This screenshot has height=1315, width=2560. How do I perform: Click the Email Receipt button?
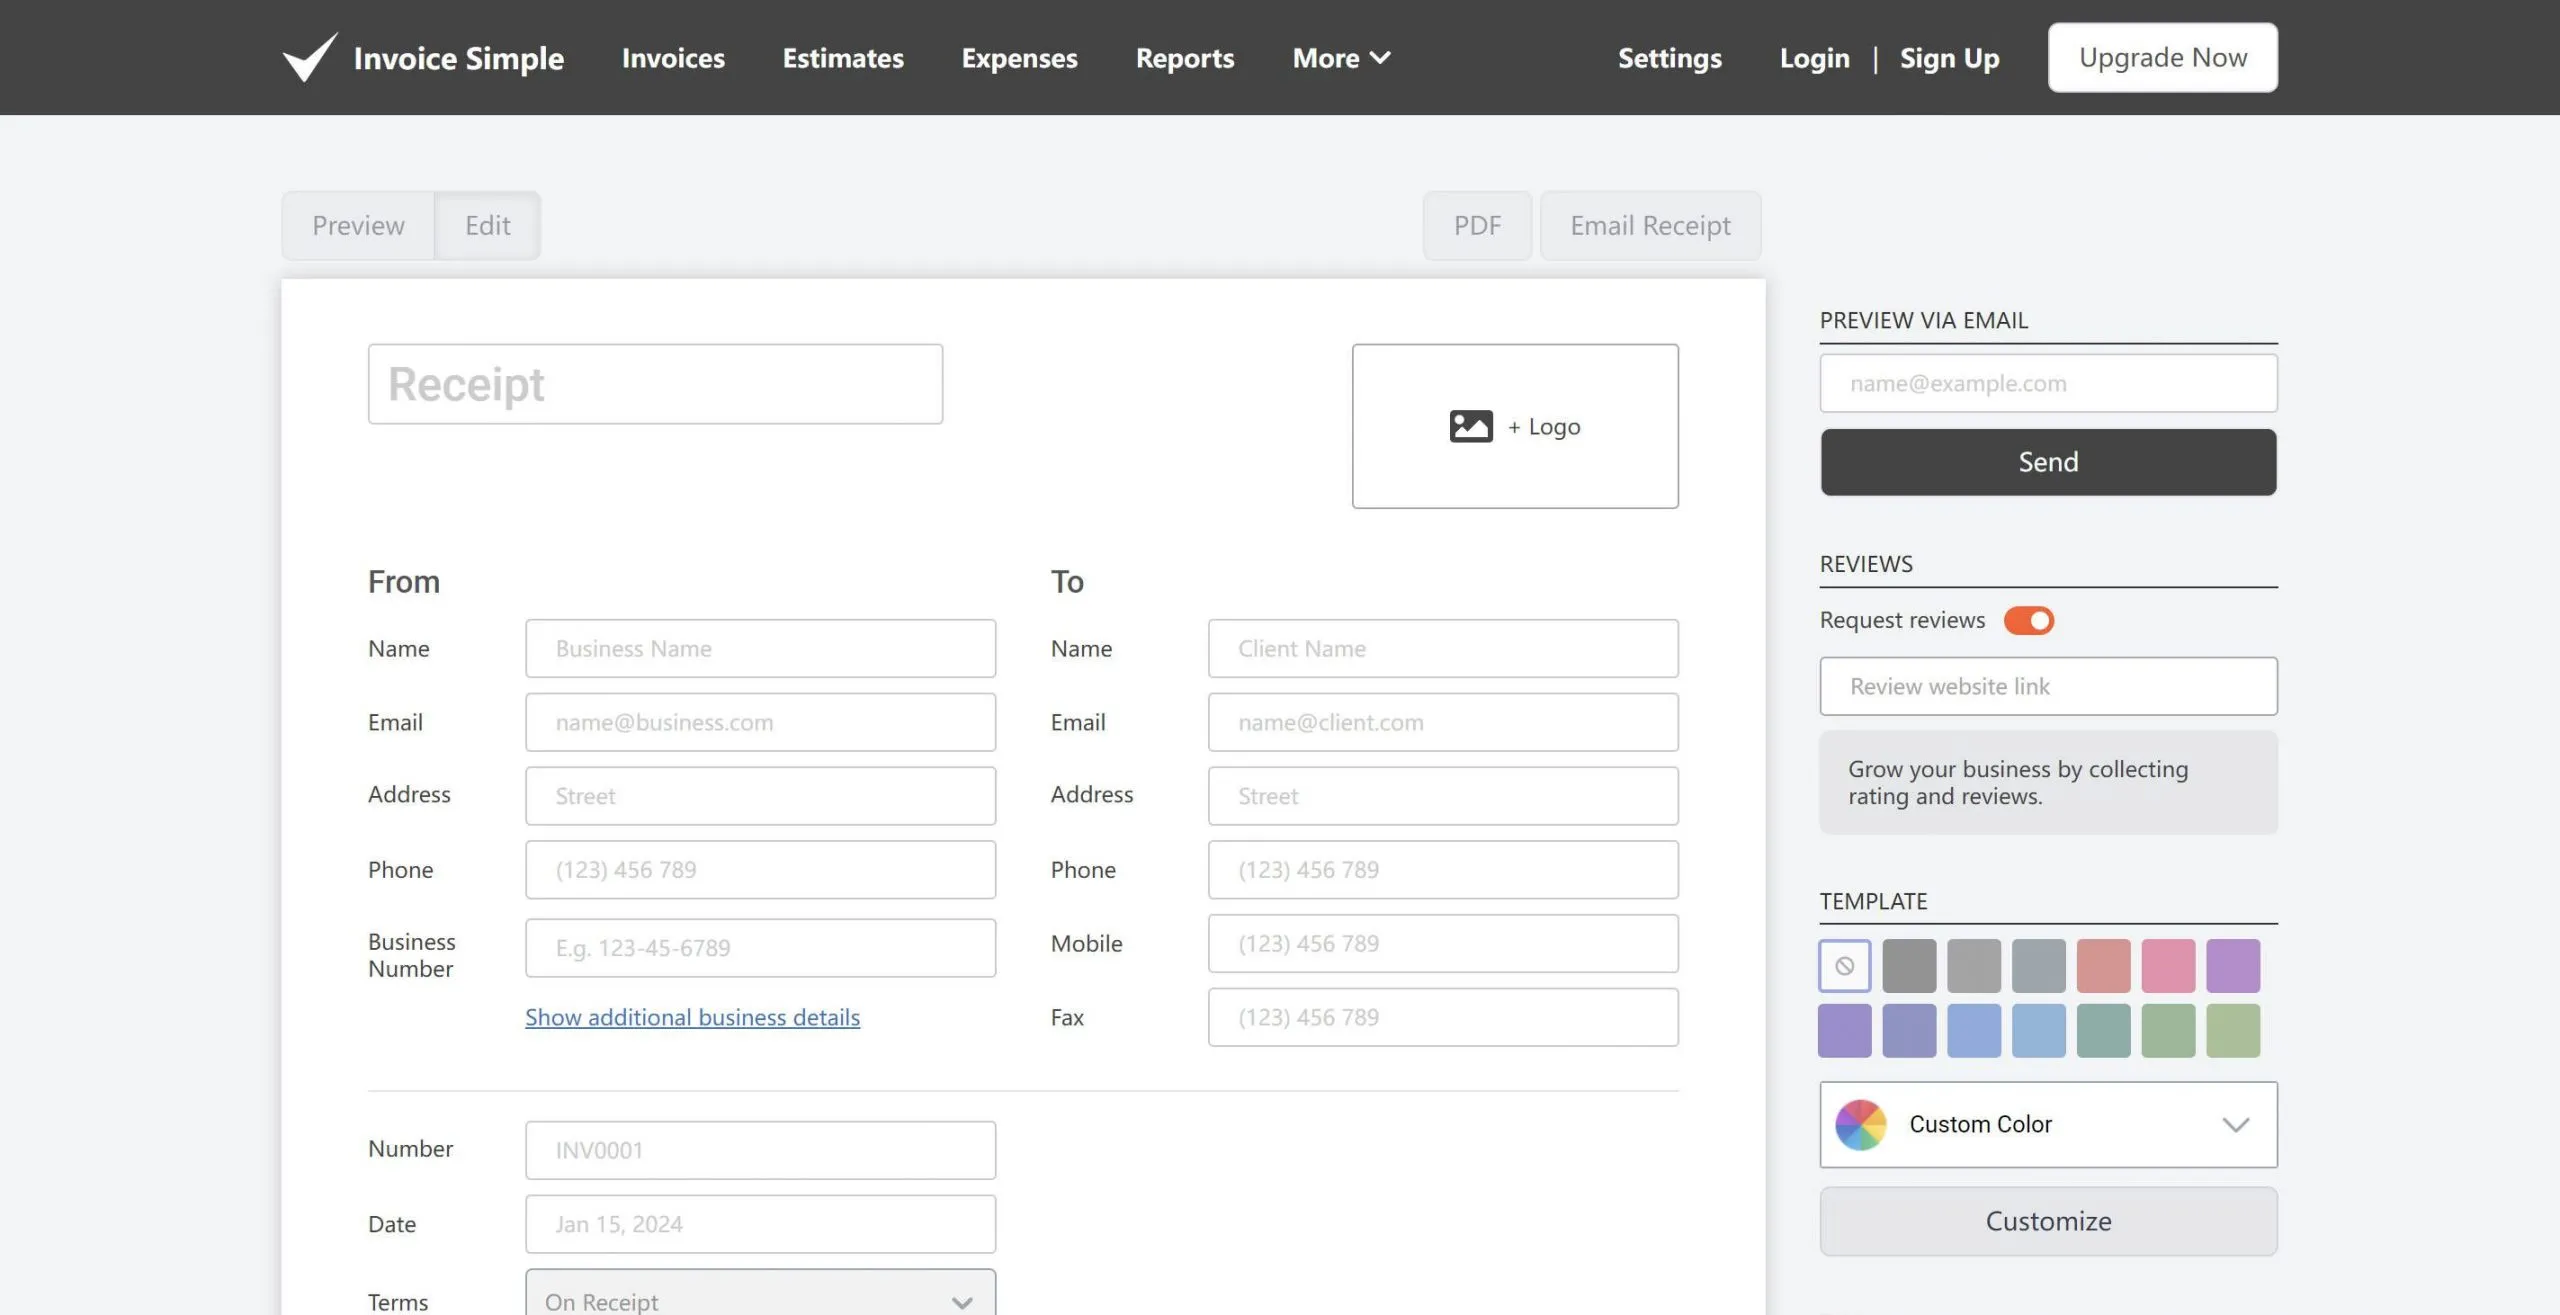[x=1650, y=225]
